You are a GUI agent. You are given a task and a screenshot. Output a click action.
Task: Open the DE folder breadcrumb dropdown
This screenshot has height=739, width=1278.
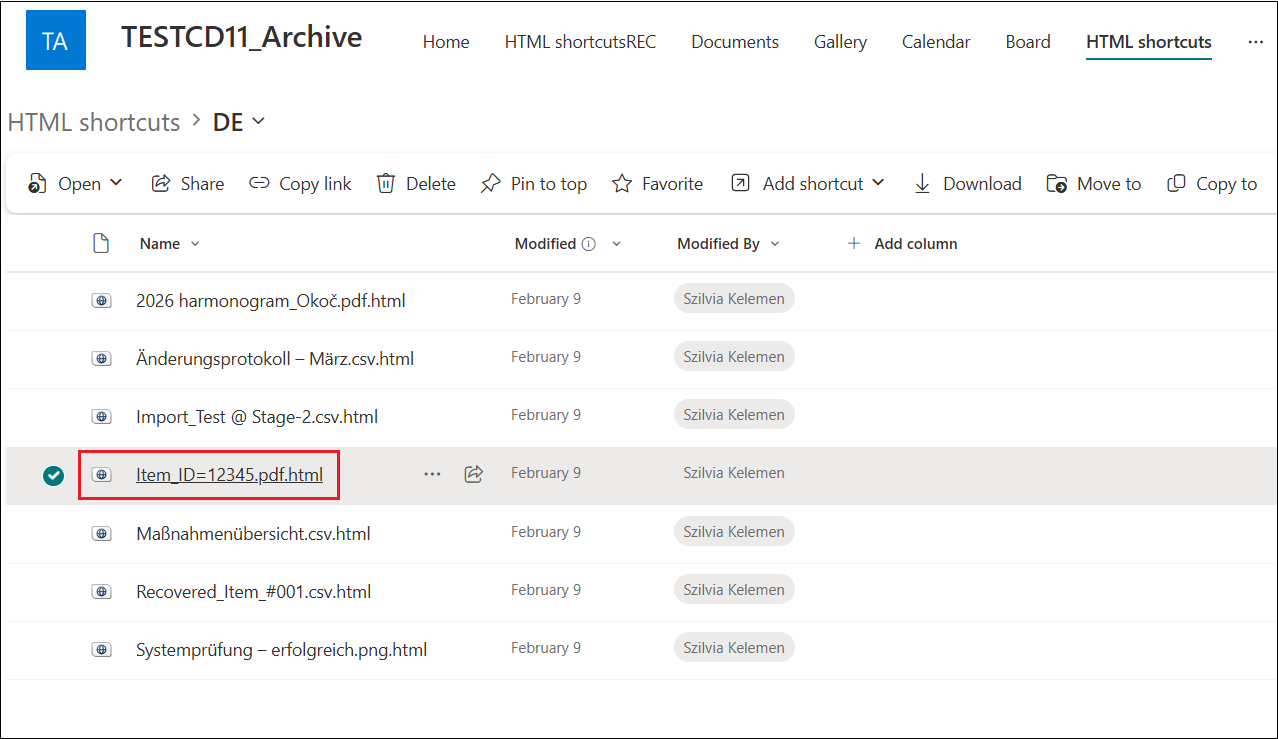pyautogui.click(x=259, y=122)
